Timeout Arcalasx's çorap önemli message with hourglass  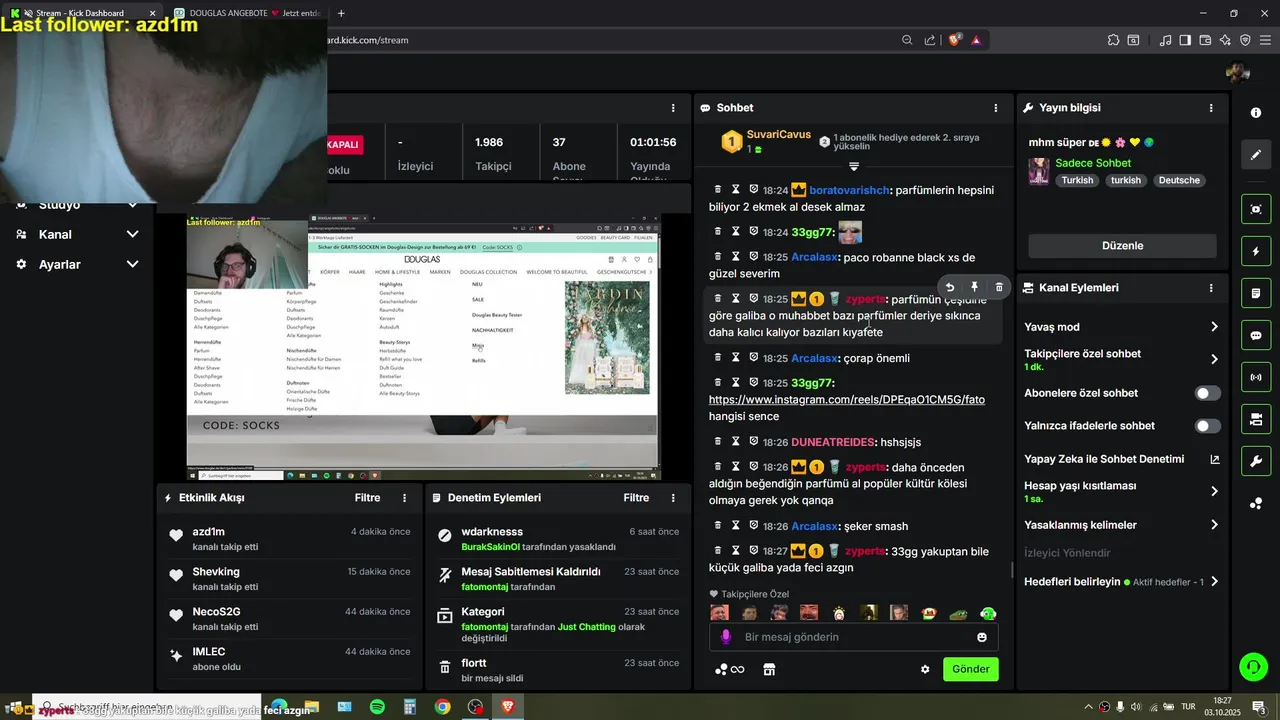pyautogui.click(x=735, y=358)
